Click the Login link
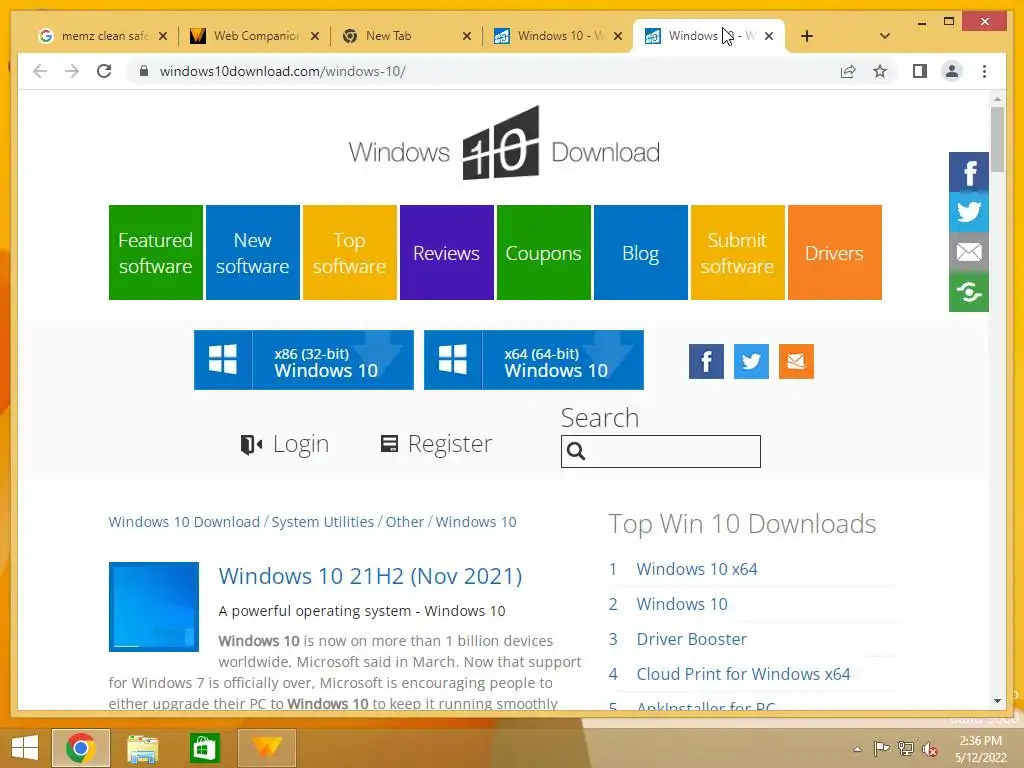The image size is (1024, 768). coord(285,444)
